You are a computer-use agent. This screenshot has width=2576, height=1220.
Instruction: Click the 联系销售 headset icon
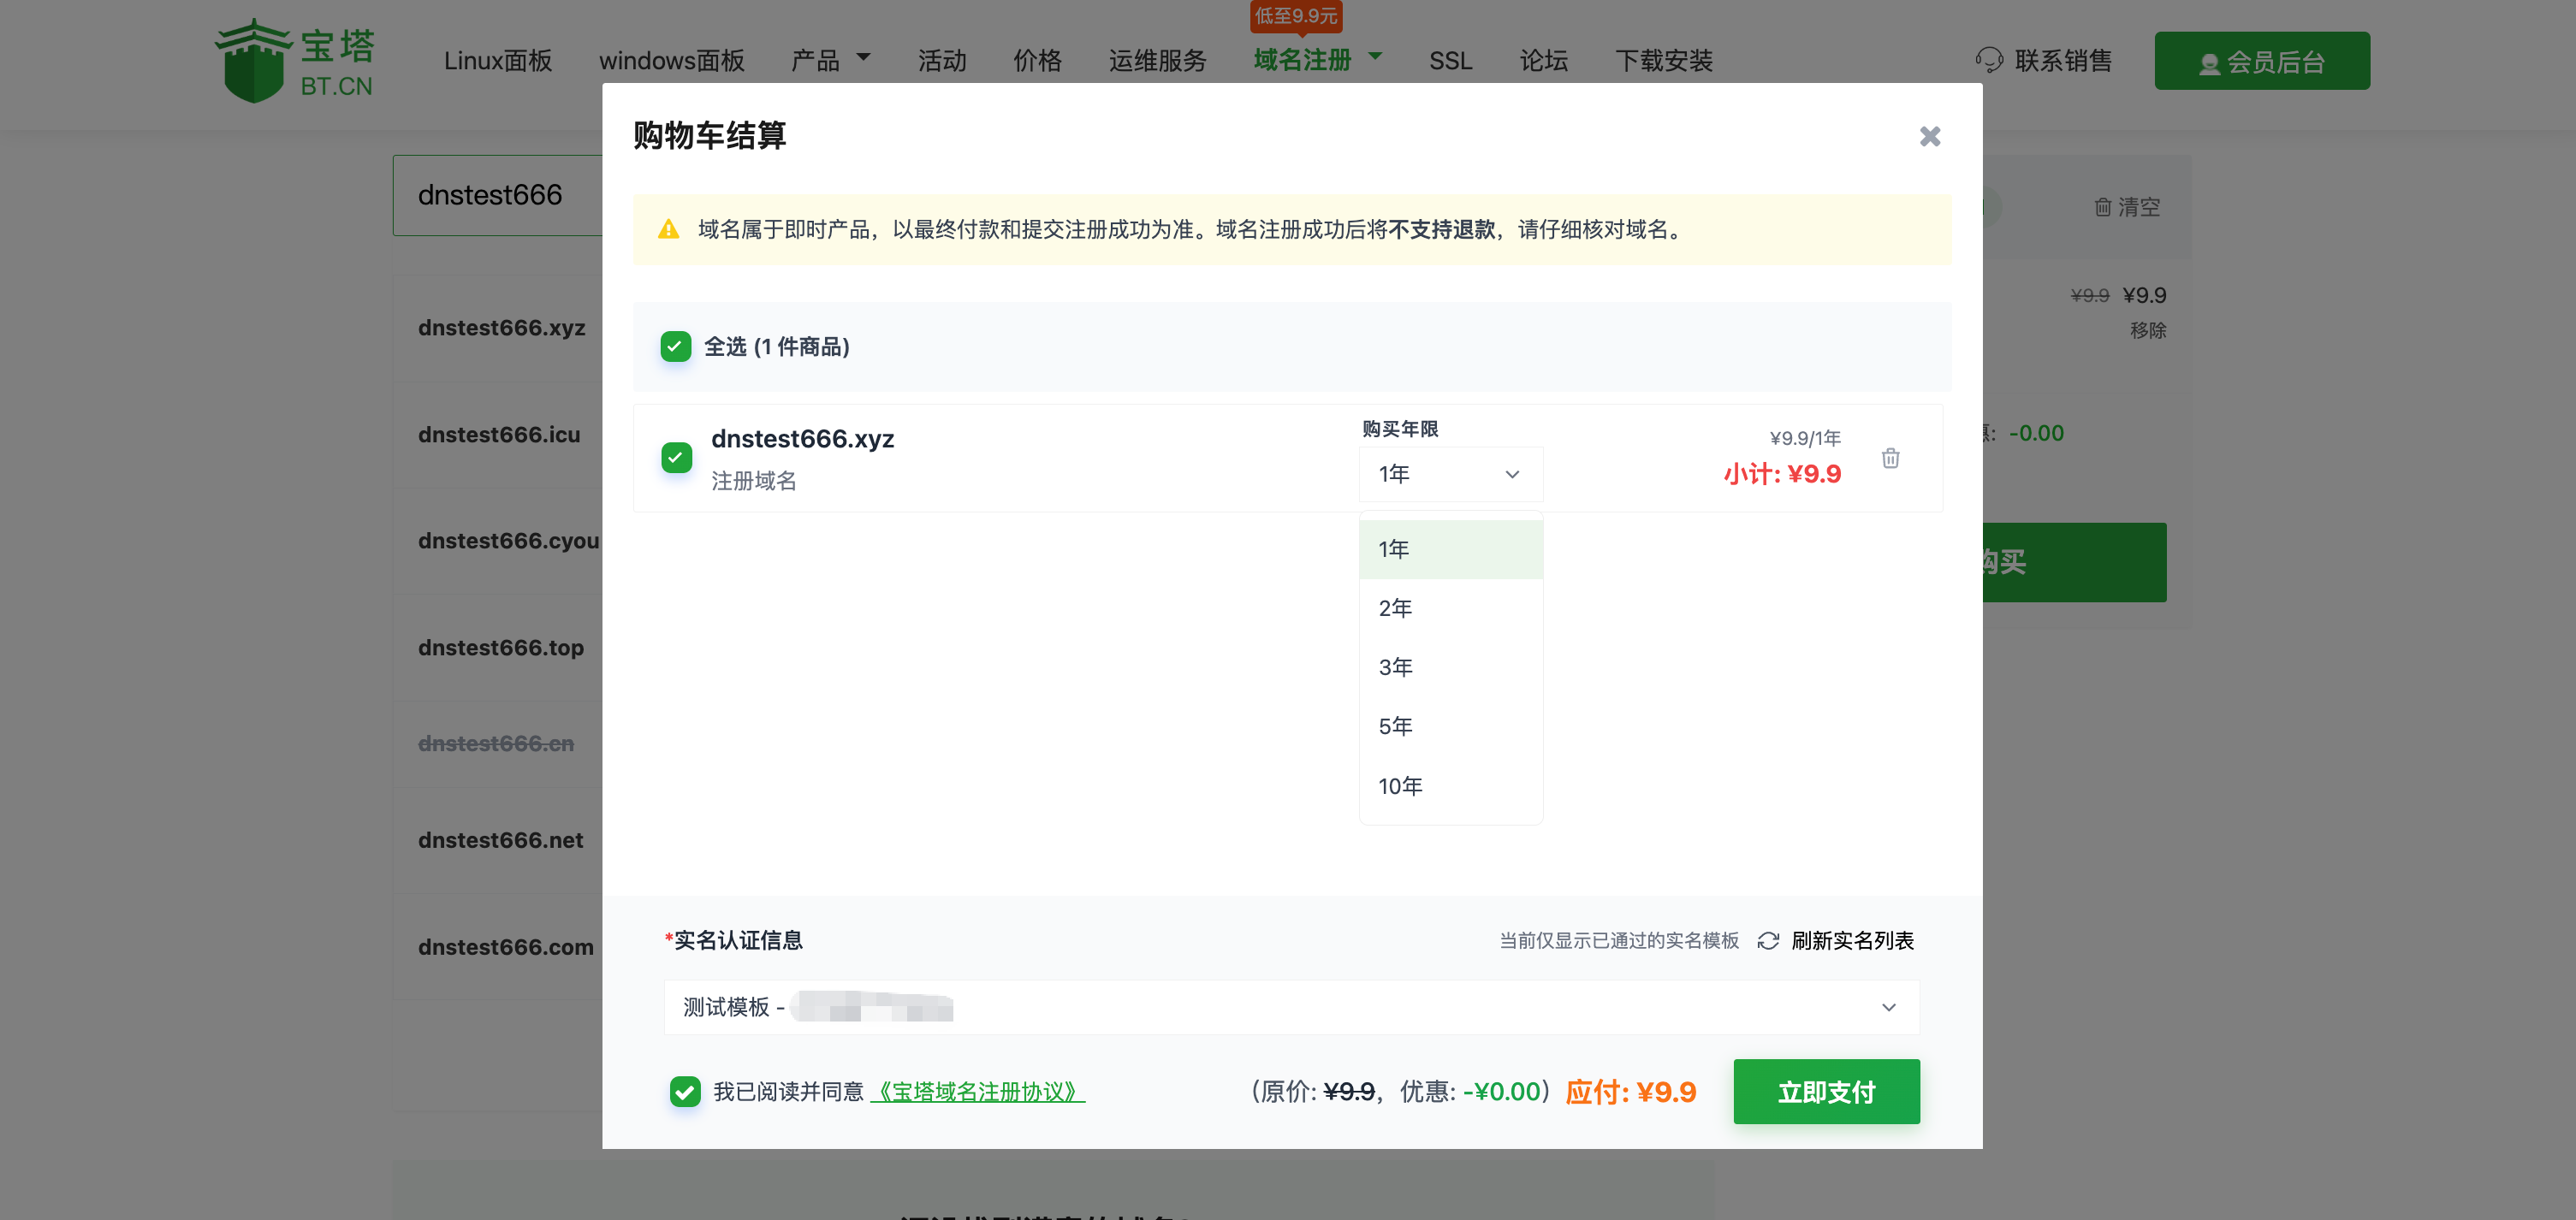[1988, 60]
